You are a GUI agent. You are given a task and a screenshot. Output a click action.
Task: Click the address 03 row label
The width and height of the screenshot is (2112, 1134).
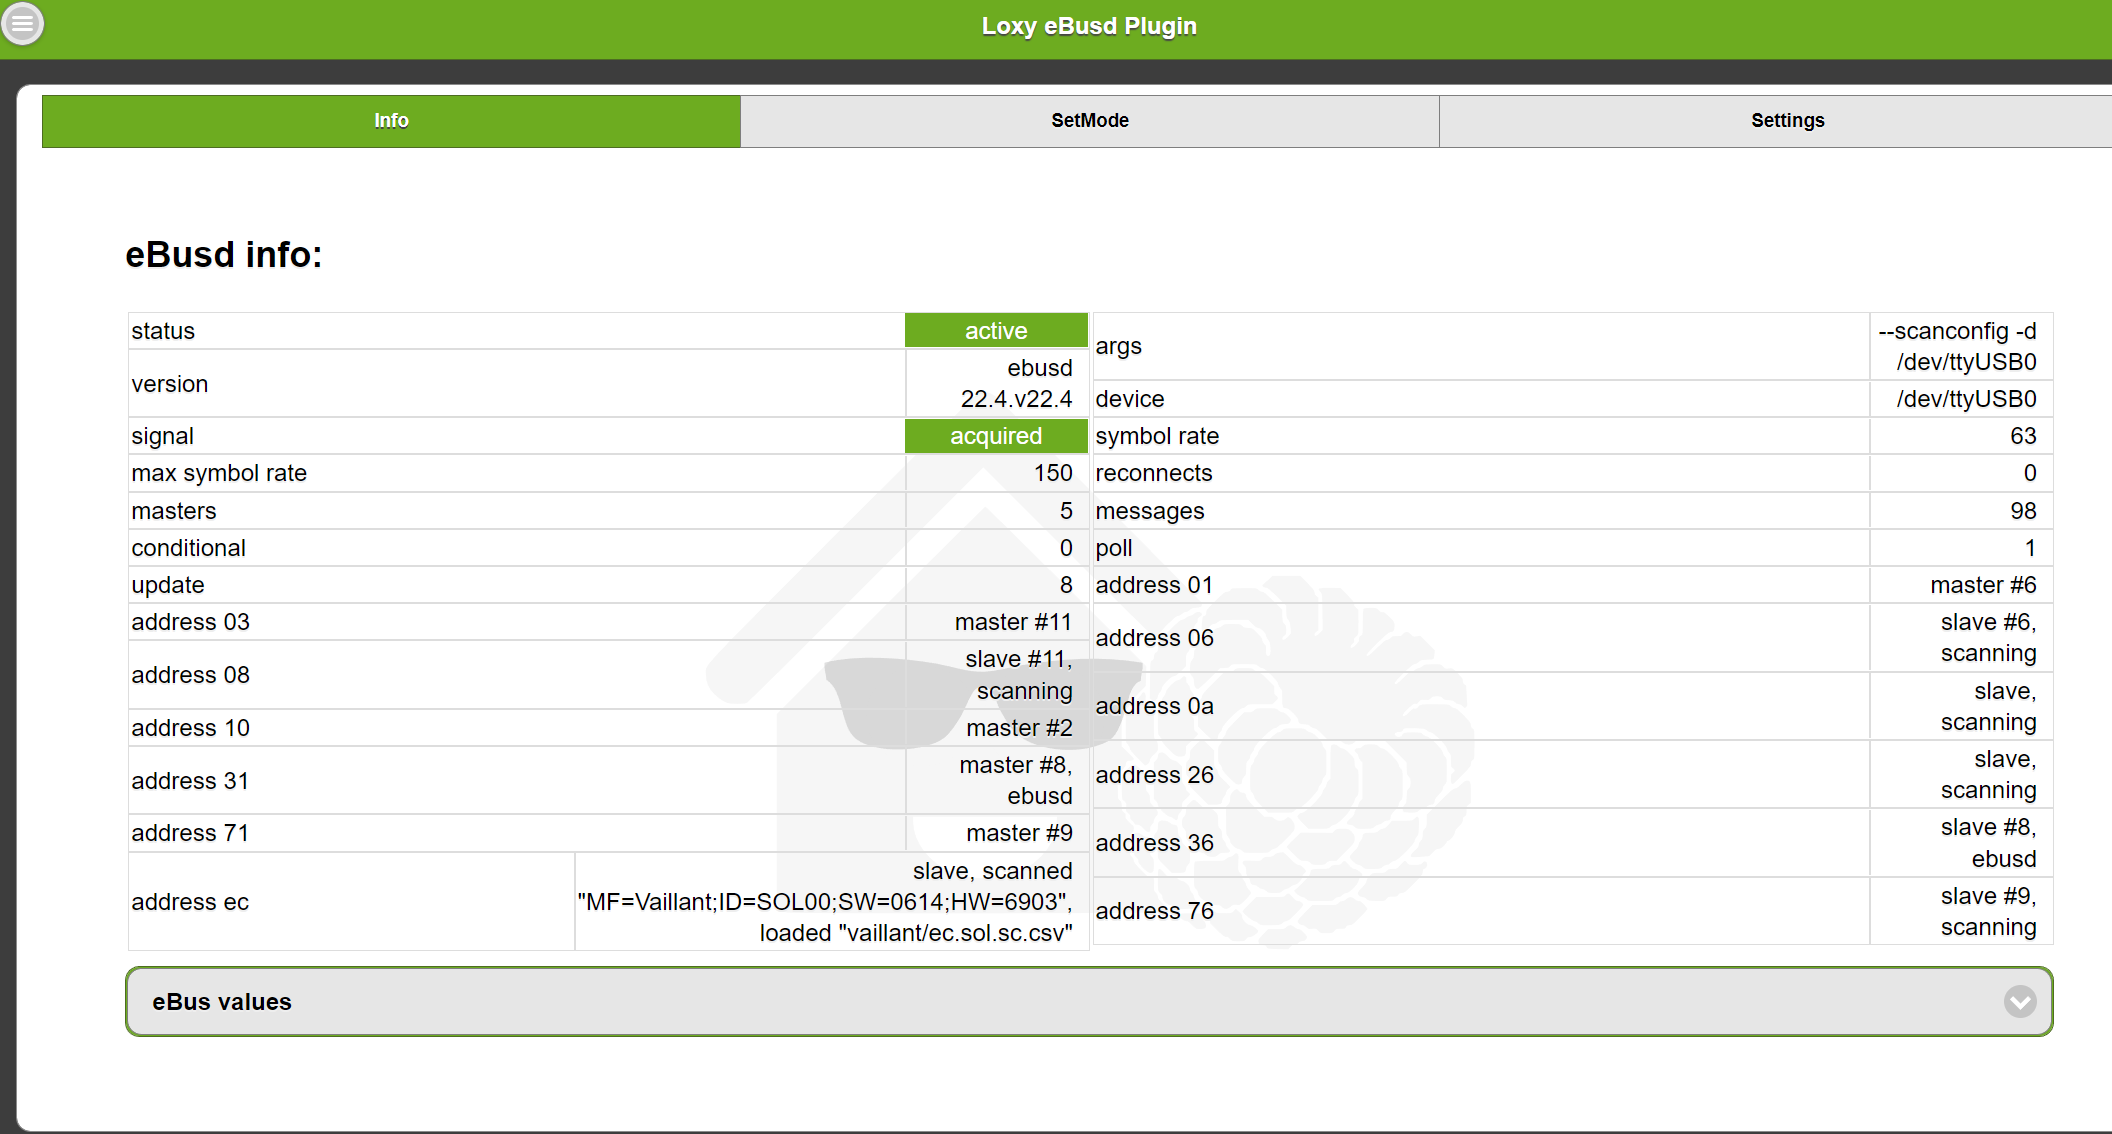(x=190, y=622)
